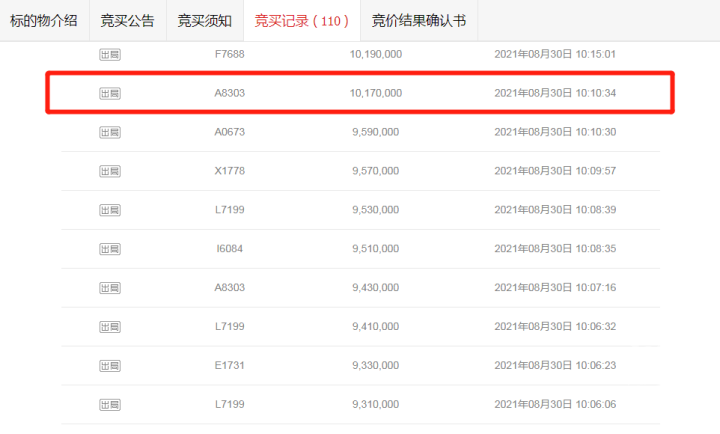Click the bid amount 9,510,000

click(x=375, y=249)
